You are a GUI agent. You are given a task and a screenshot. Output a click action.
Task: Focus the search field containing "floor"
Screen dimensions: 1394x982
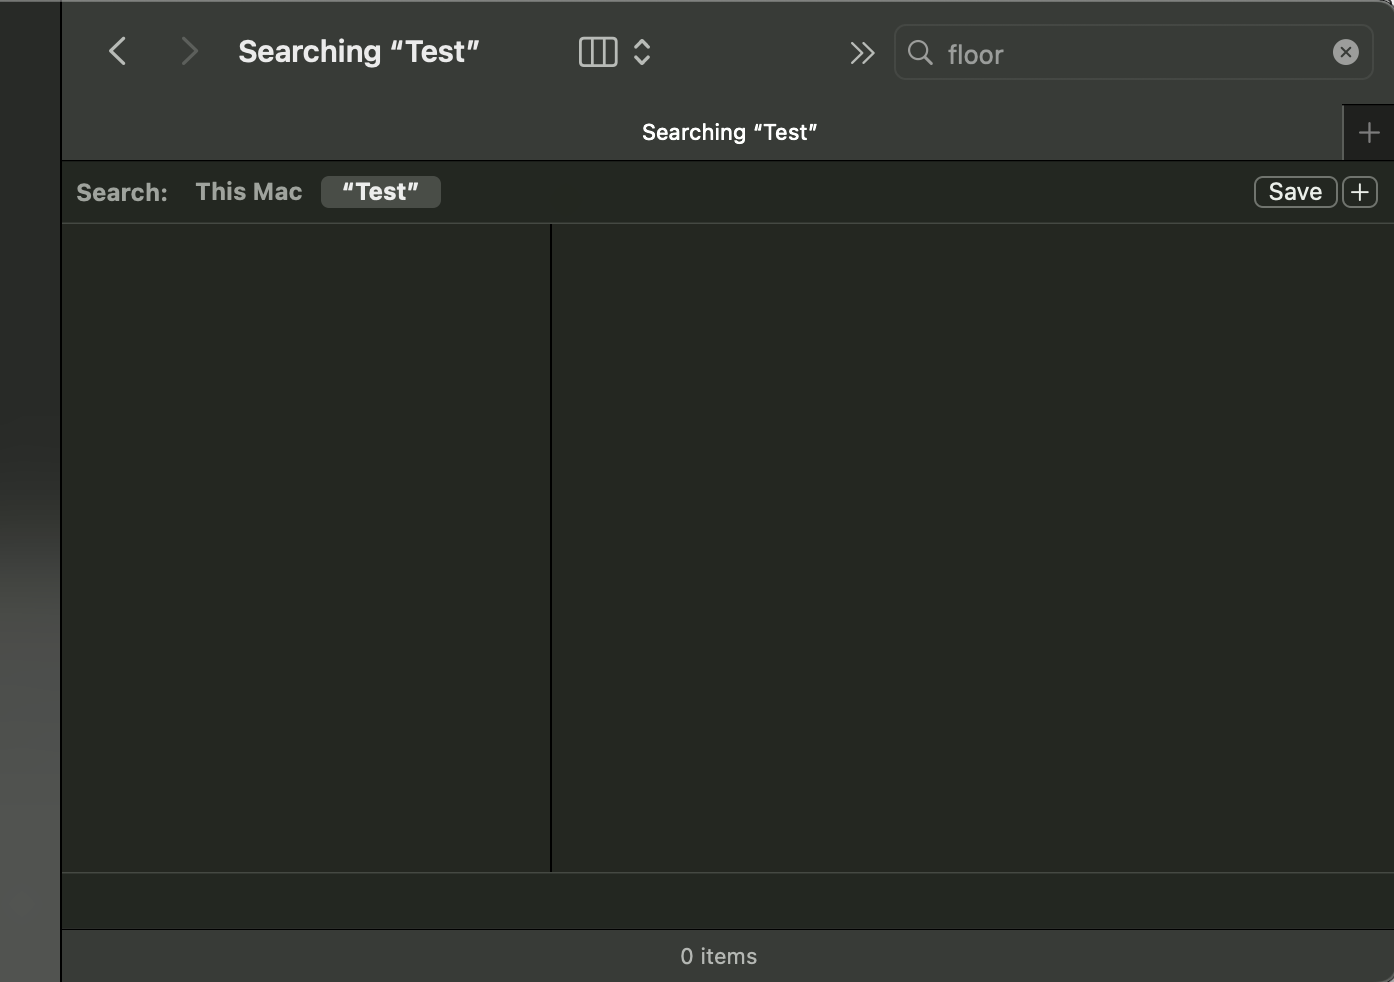(x=1130, y=54)
